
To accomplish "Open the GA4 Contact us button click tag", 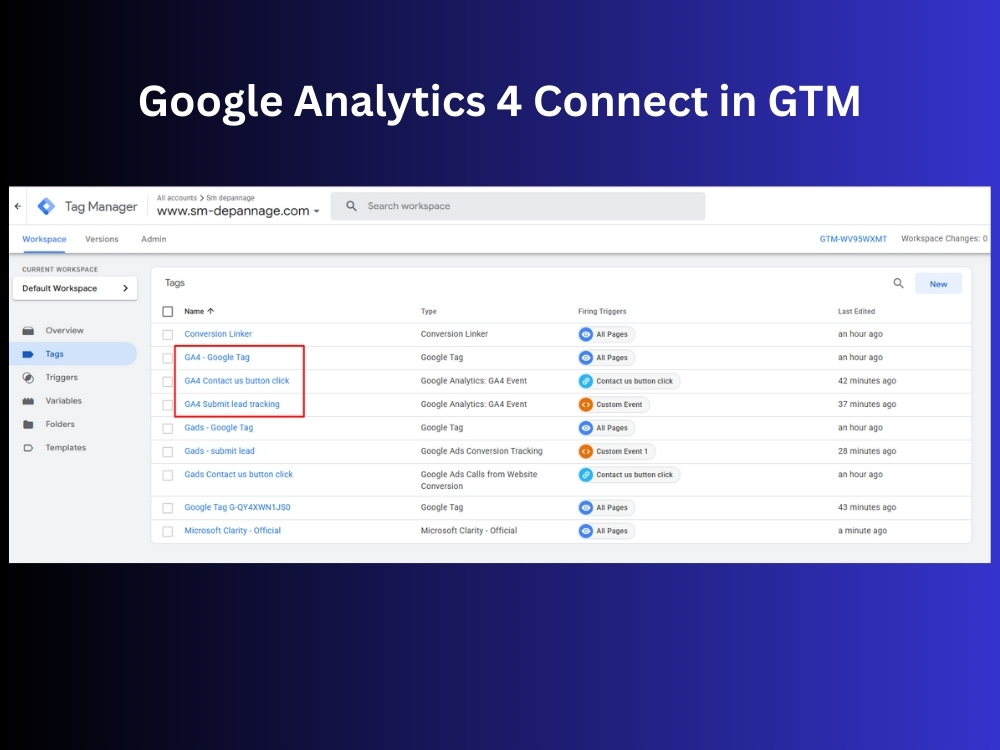I will point(237,381).
